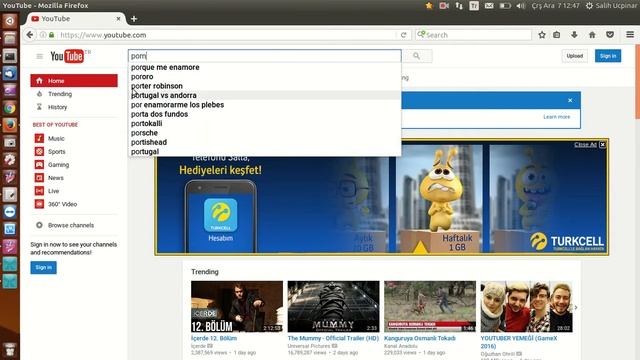Open the network indicator in top panel
Viewport: 640px width, 360px height.
[459, 6]
